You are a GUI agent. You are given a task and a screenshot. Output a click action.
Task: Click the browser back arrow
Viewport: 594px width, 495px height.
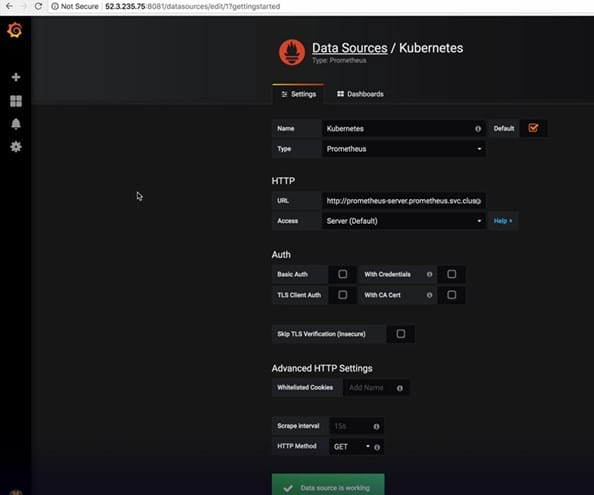click(9, 6)
